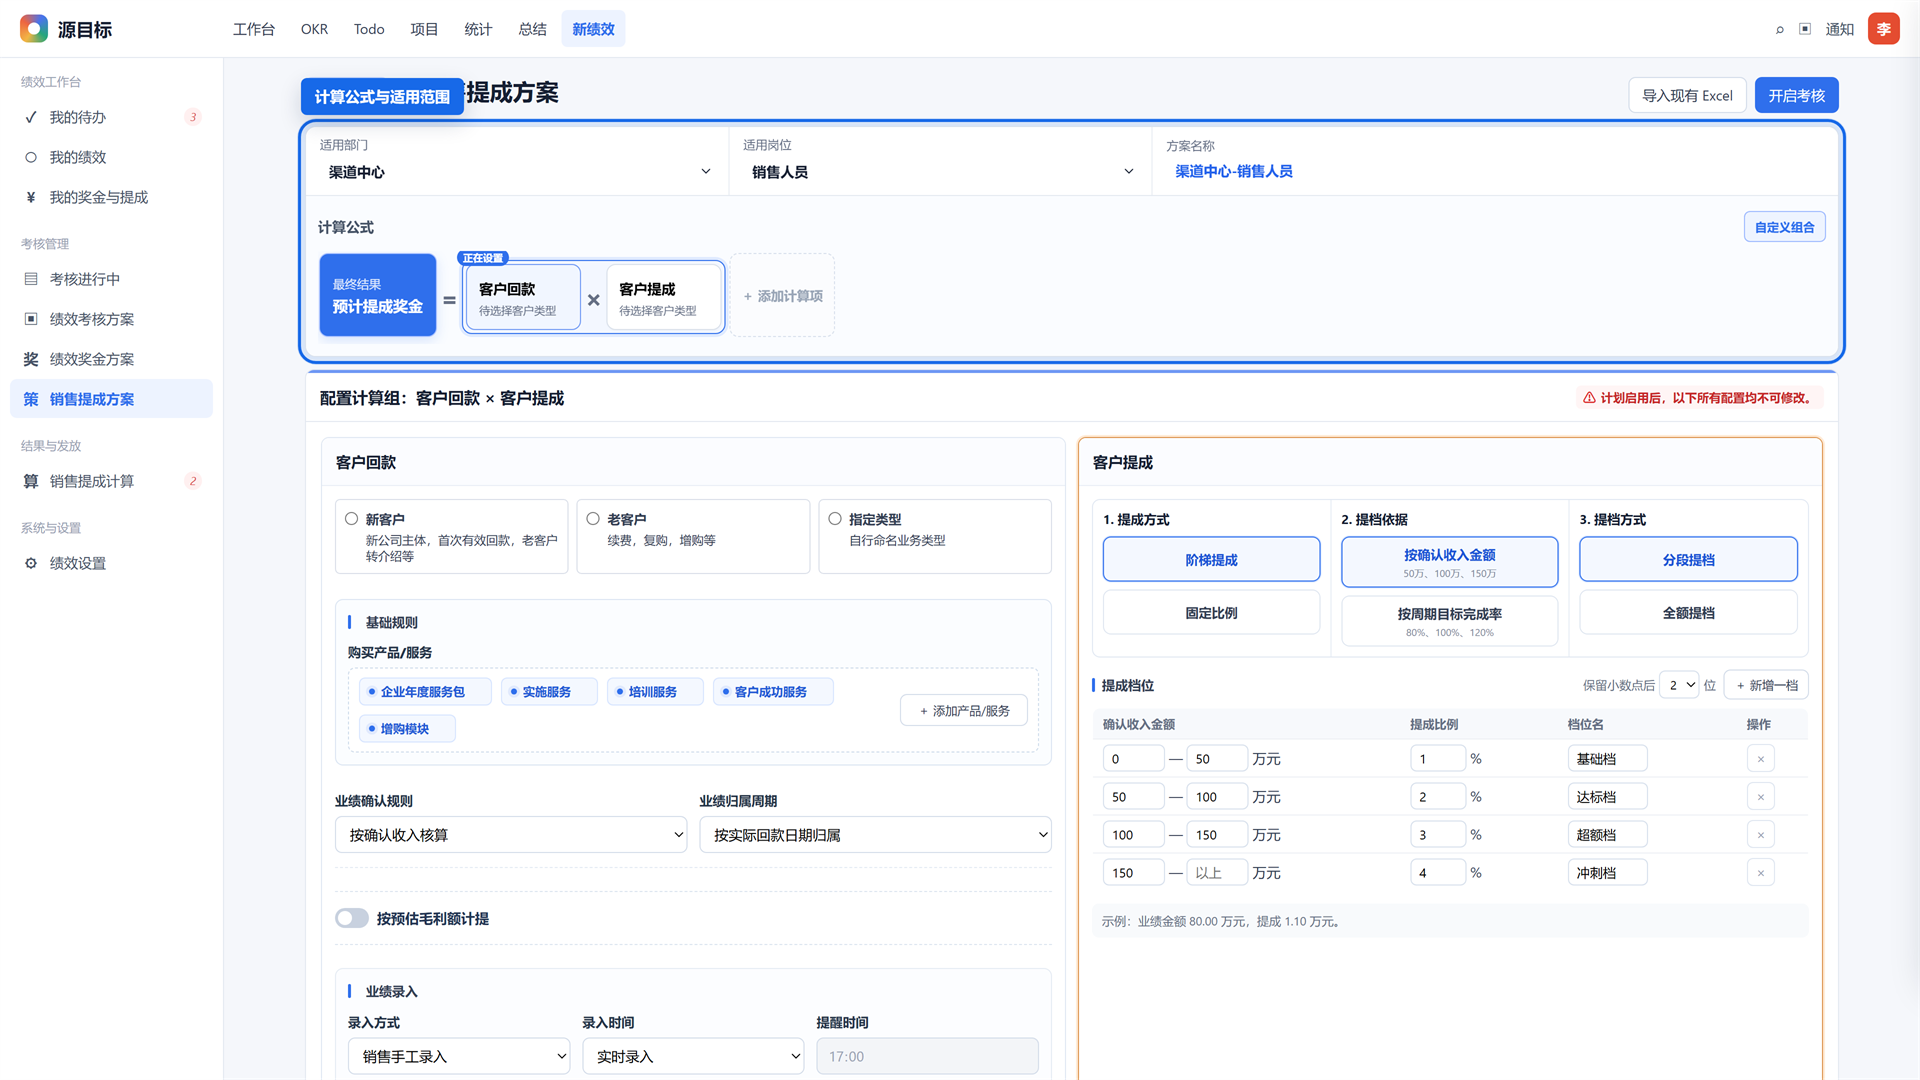Open the 统计 tab

coord(478,29)
